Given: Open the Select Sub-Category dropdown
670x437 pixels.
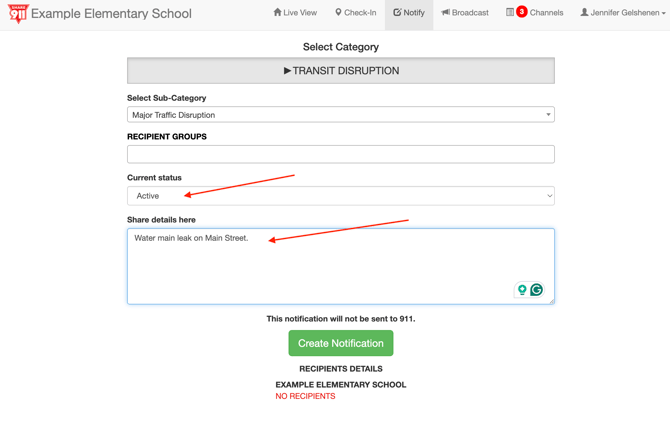Looking at the screenshot, I should (x=340, y=115).
